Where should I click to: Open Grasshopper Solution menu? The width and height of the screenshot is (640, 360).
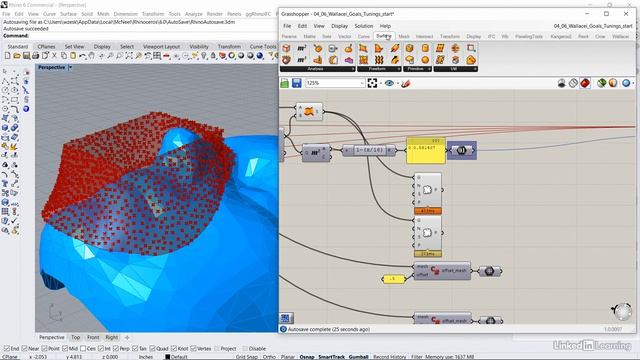(363, 26)
